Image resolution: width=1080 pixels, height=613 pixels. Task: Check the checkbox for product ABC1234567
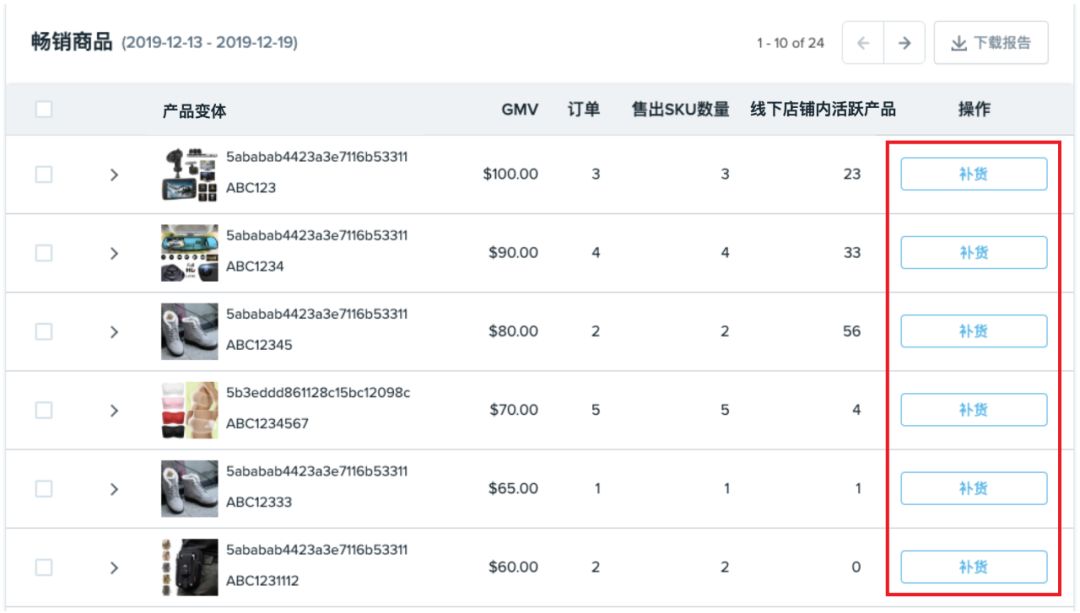[x=42, y=409]
